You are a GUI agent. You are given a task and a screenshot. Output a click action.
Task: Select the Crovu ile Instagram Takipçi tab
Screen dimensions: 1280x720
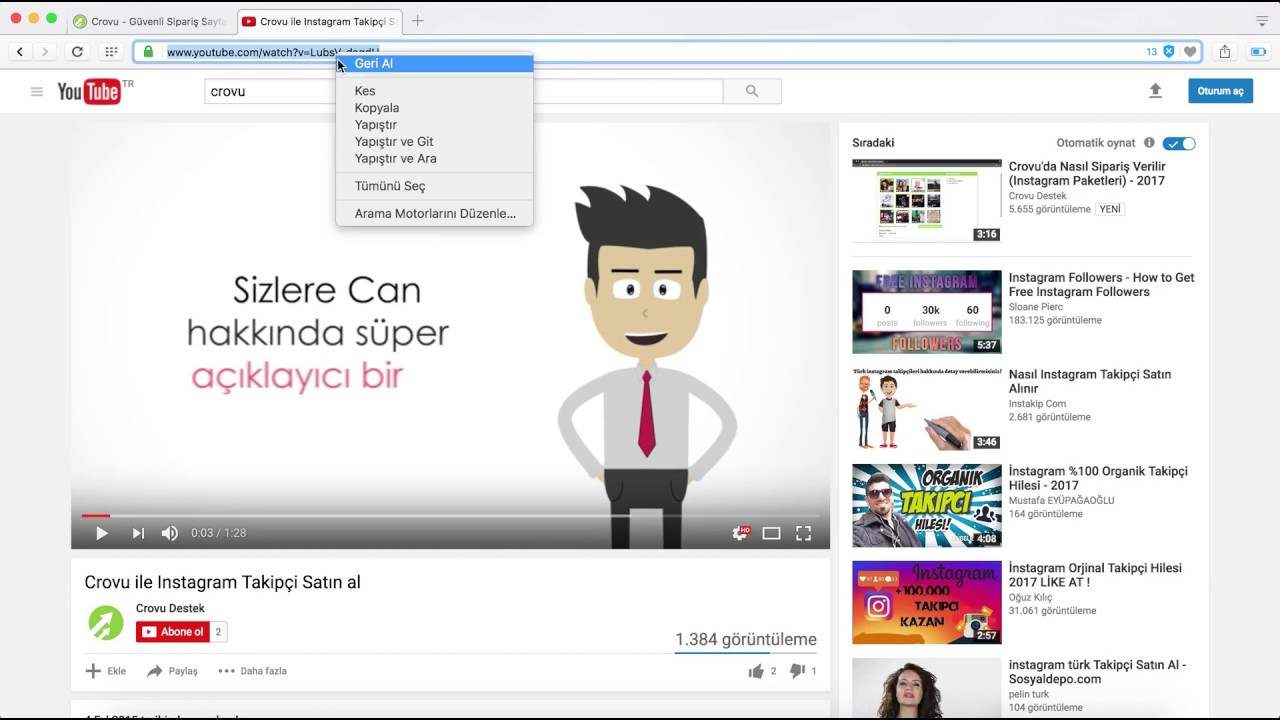[320, 21]
